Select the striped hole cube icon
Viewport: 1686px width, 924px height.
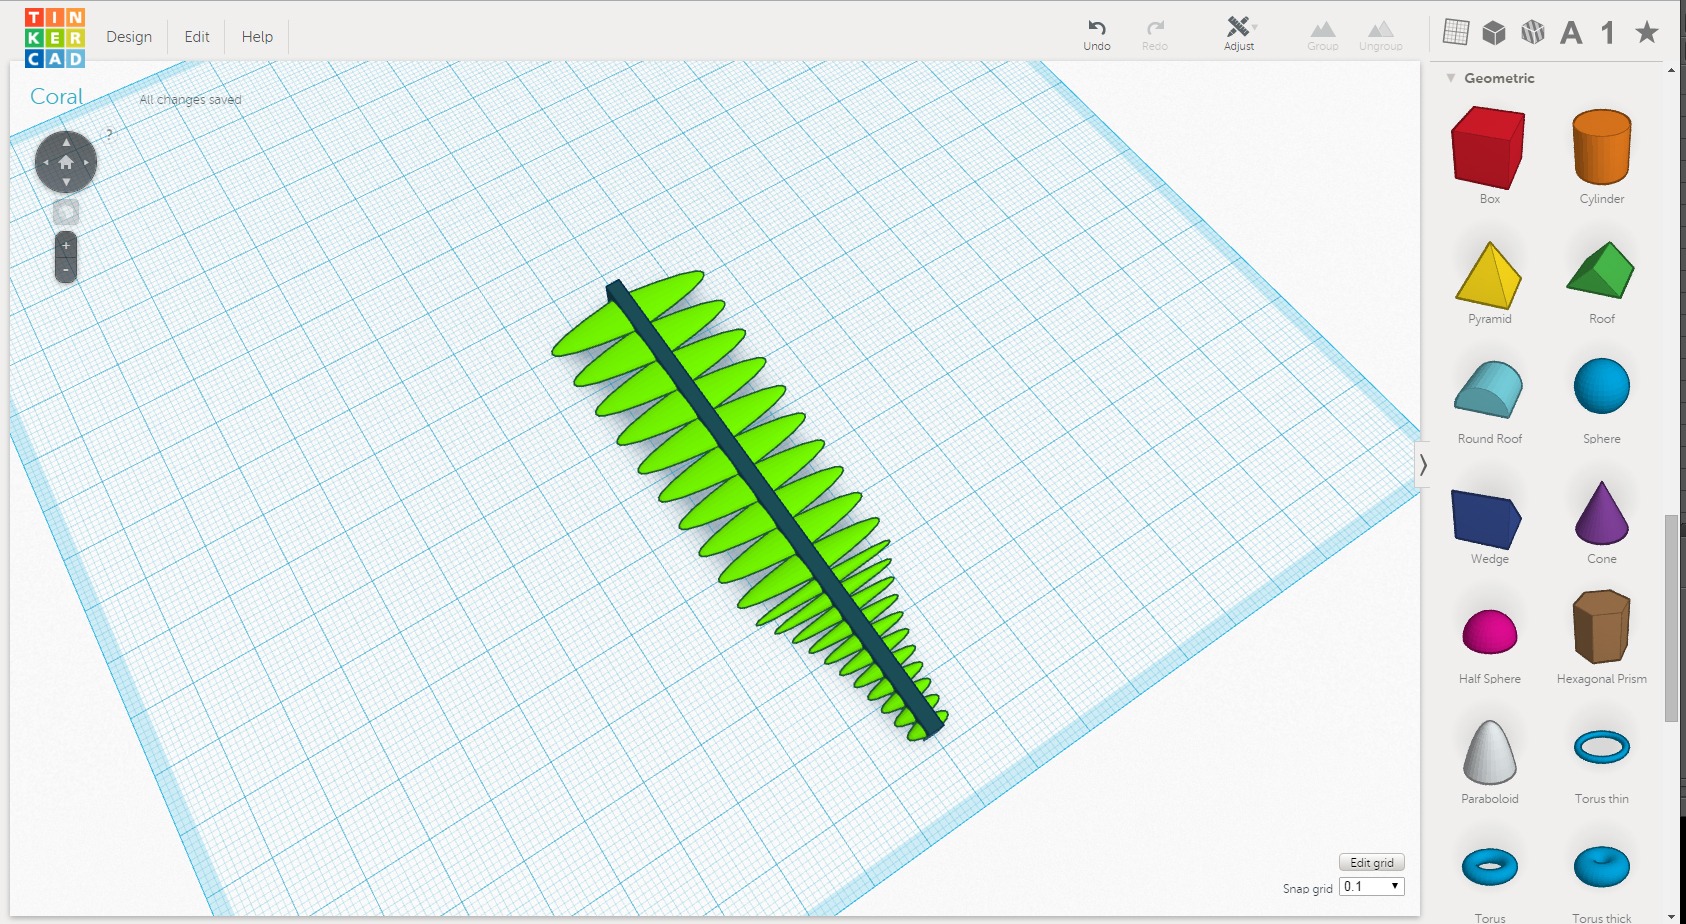tap(1533, 33)
